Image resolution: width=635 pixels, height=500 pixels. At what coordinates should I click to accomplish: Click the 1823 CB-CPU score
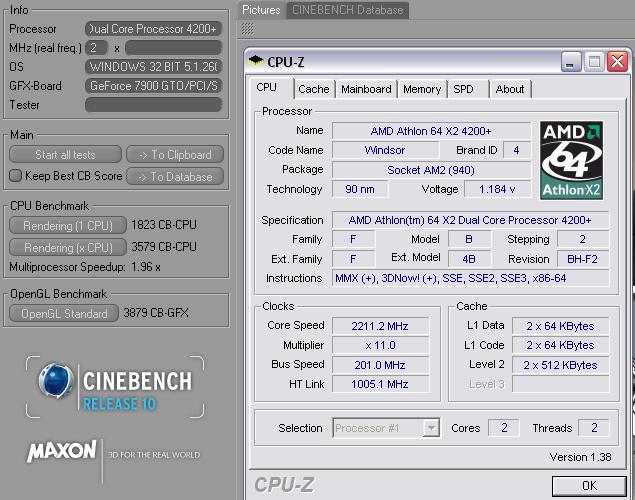click(164, 225)
